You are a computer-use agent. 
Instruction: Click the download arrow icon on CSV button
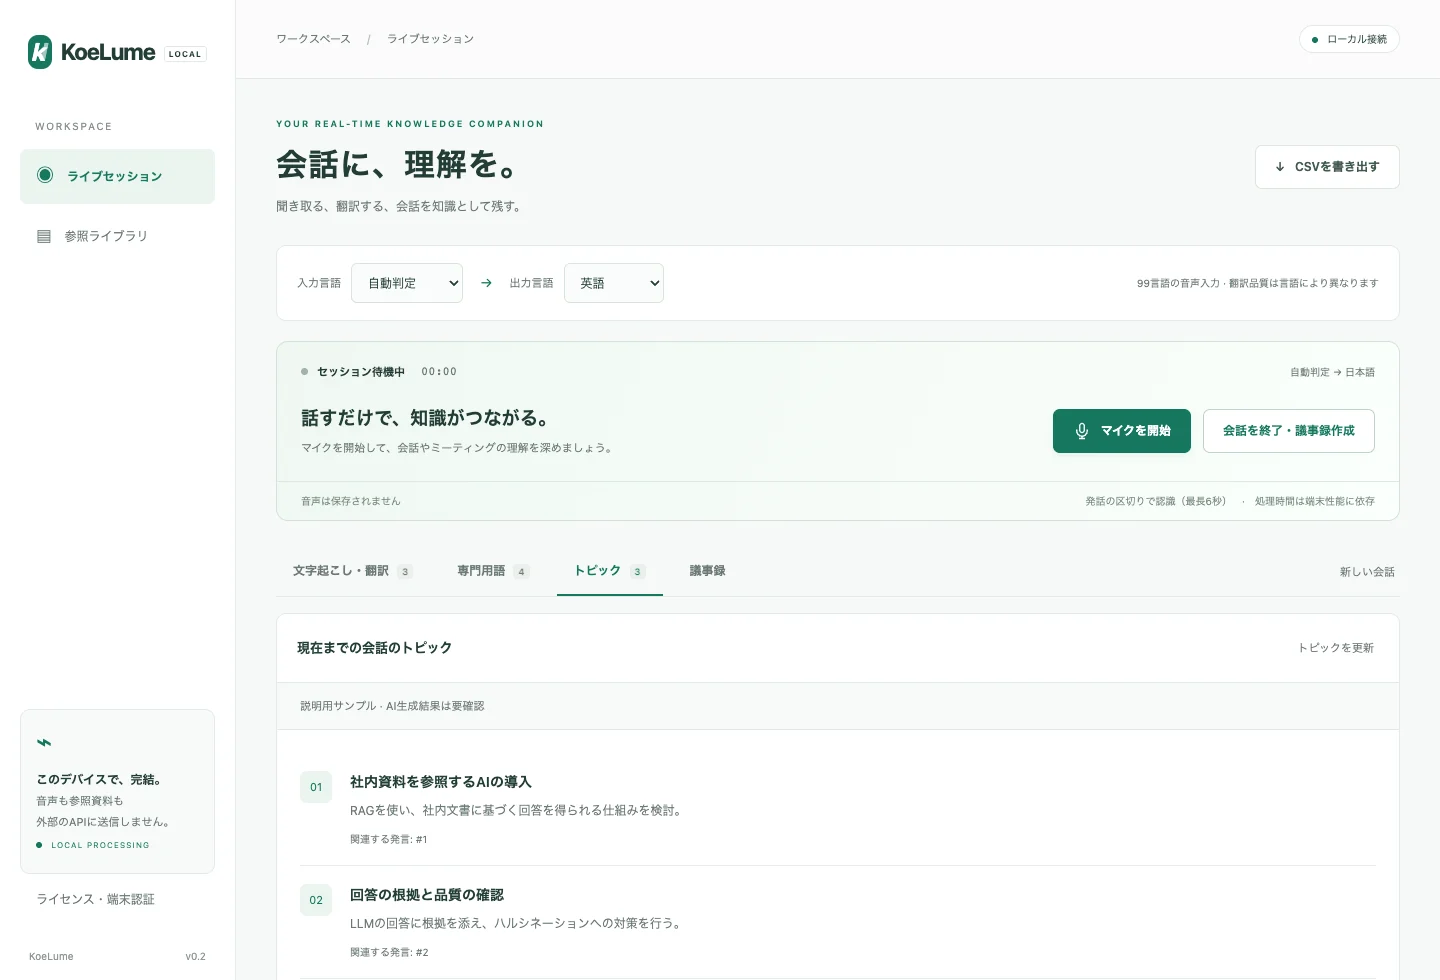(1280, 167)
